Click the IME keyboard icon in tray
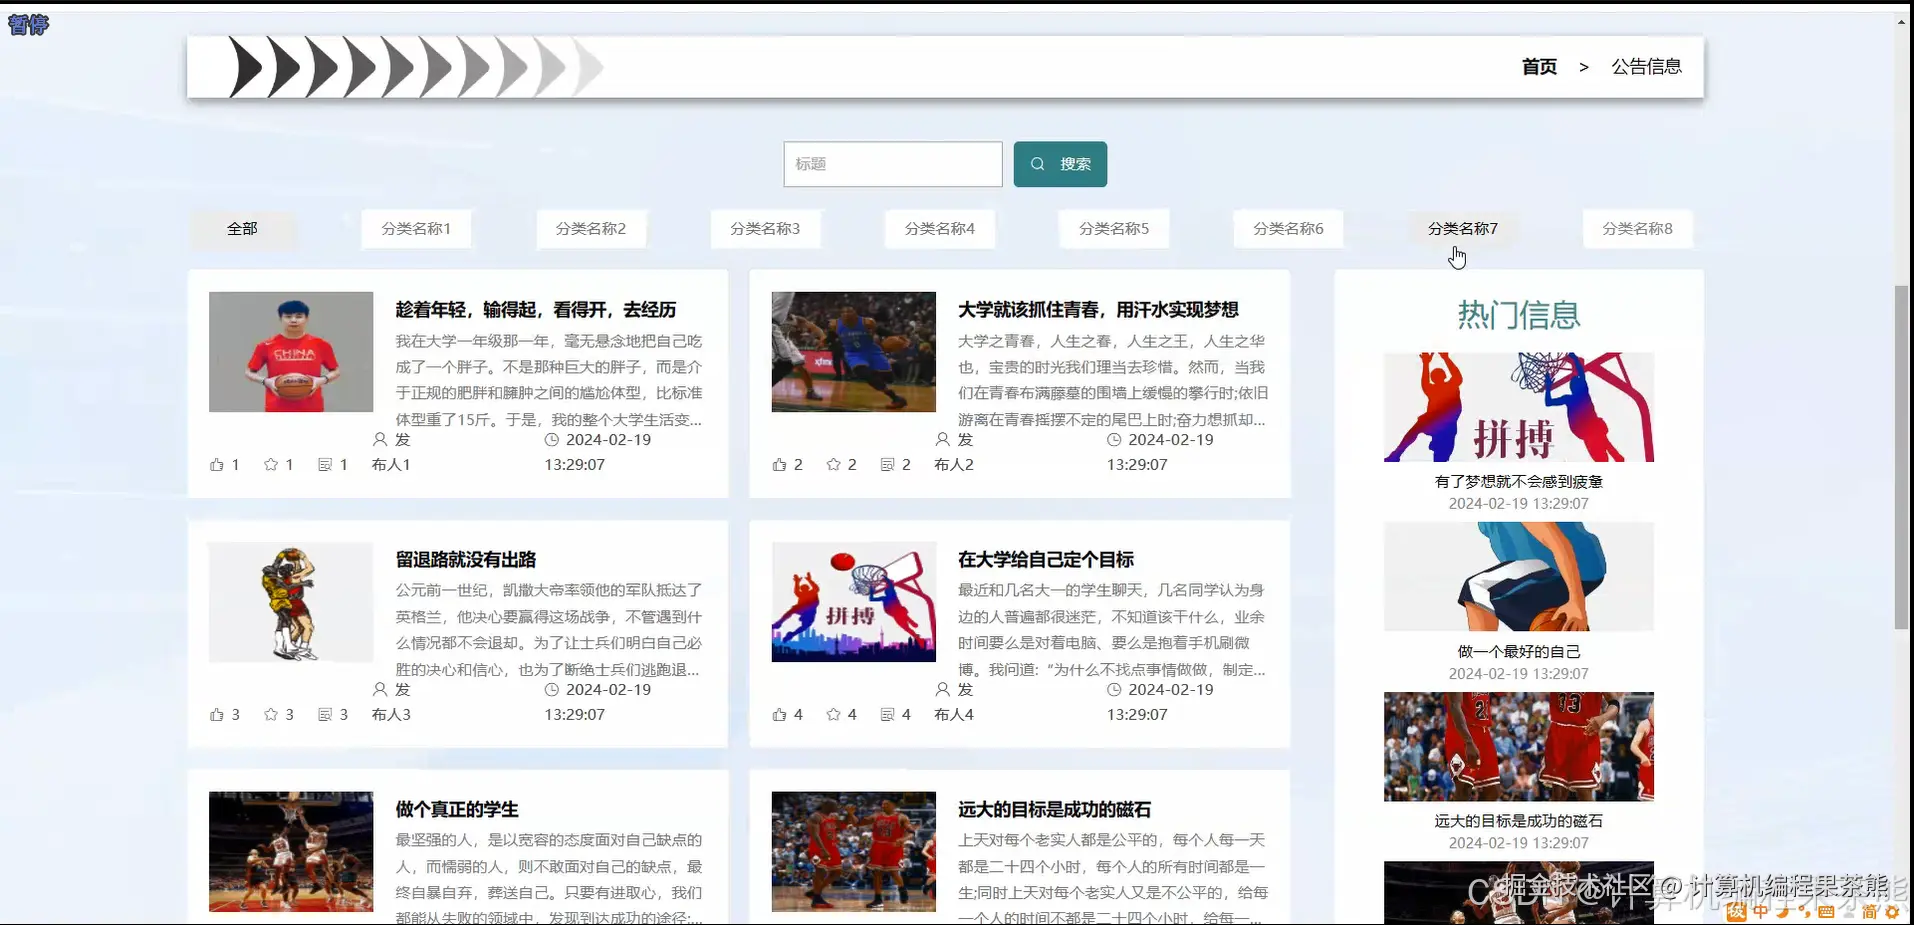Viewport: 1914px width, 925px height. point(1826,911)
